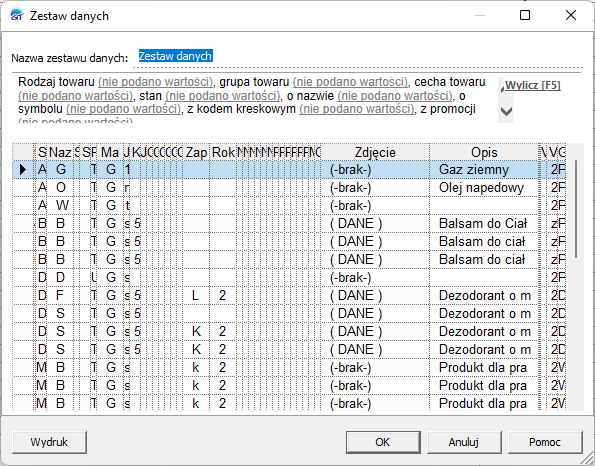The height and width of the screenshot is (466, 595).
Task: Open grupa towaru filter value link
Action: click(x=350, y=82)
